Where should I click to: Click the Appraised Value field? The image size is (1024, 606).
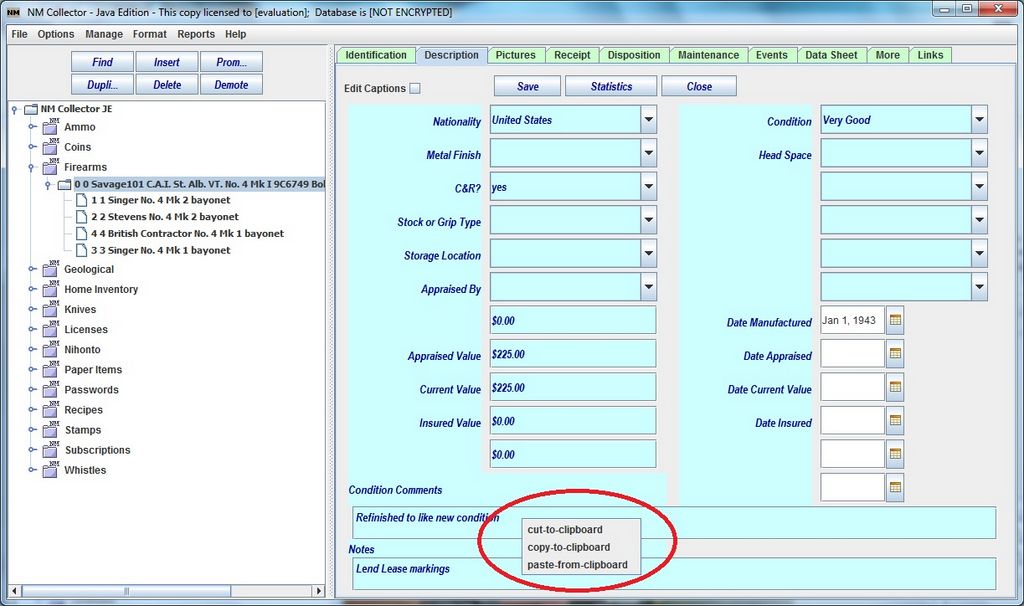pos(573,354)
